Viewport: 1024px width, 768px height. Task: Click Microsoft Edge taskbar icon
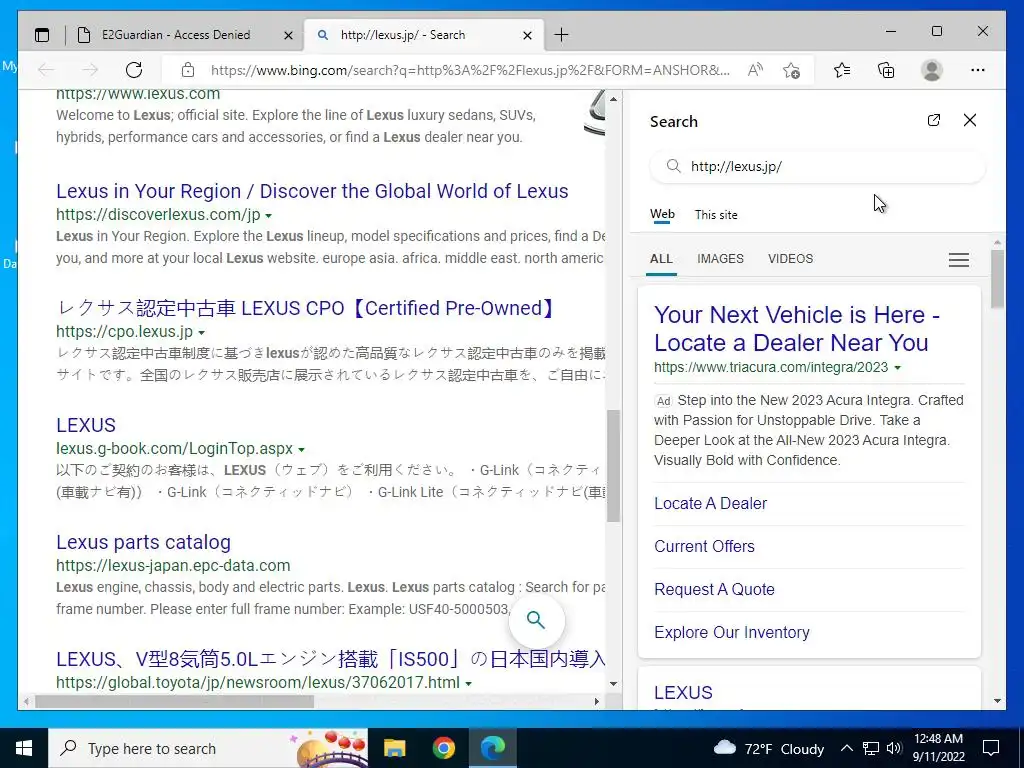click(x=493, y=748)
